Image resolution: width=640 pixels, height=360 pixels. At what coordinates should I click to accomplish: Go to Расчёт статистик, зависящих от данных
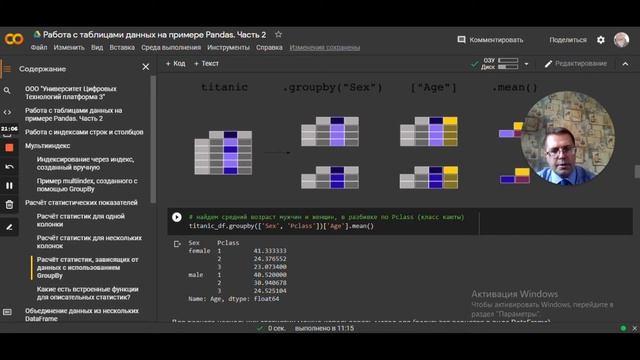point(88,267)
